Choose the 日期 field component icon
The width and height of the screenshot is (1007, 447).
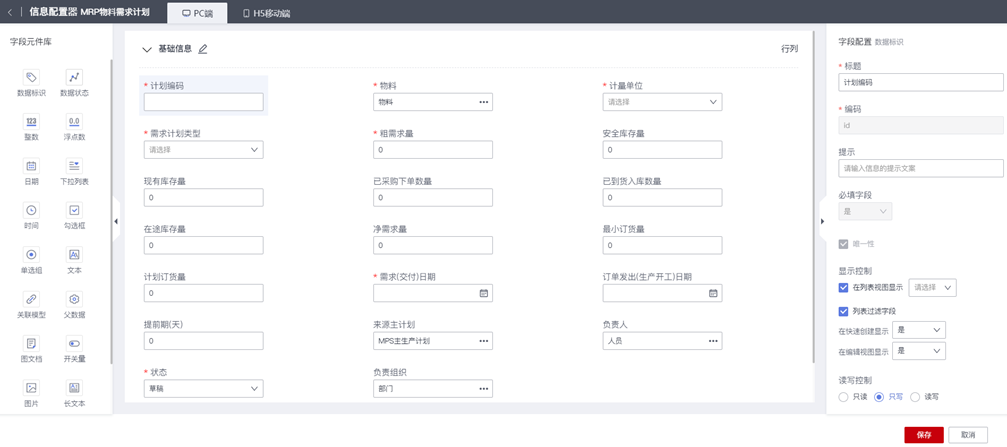(31, 166)
